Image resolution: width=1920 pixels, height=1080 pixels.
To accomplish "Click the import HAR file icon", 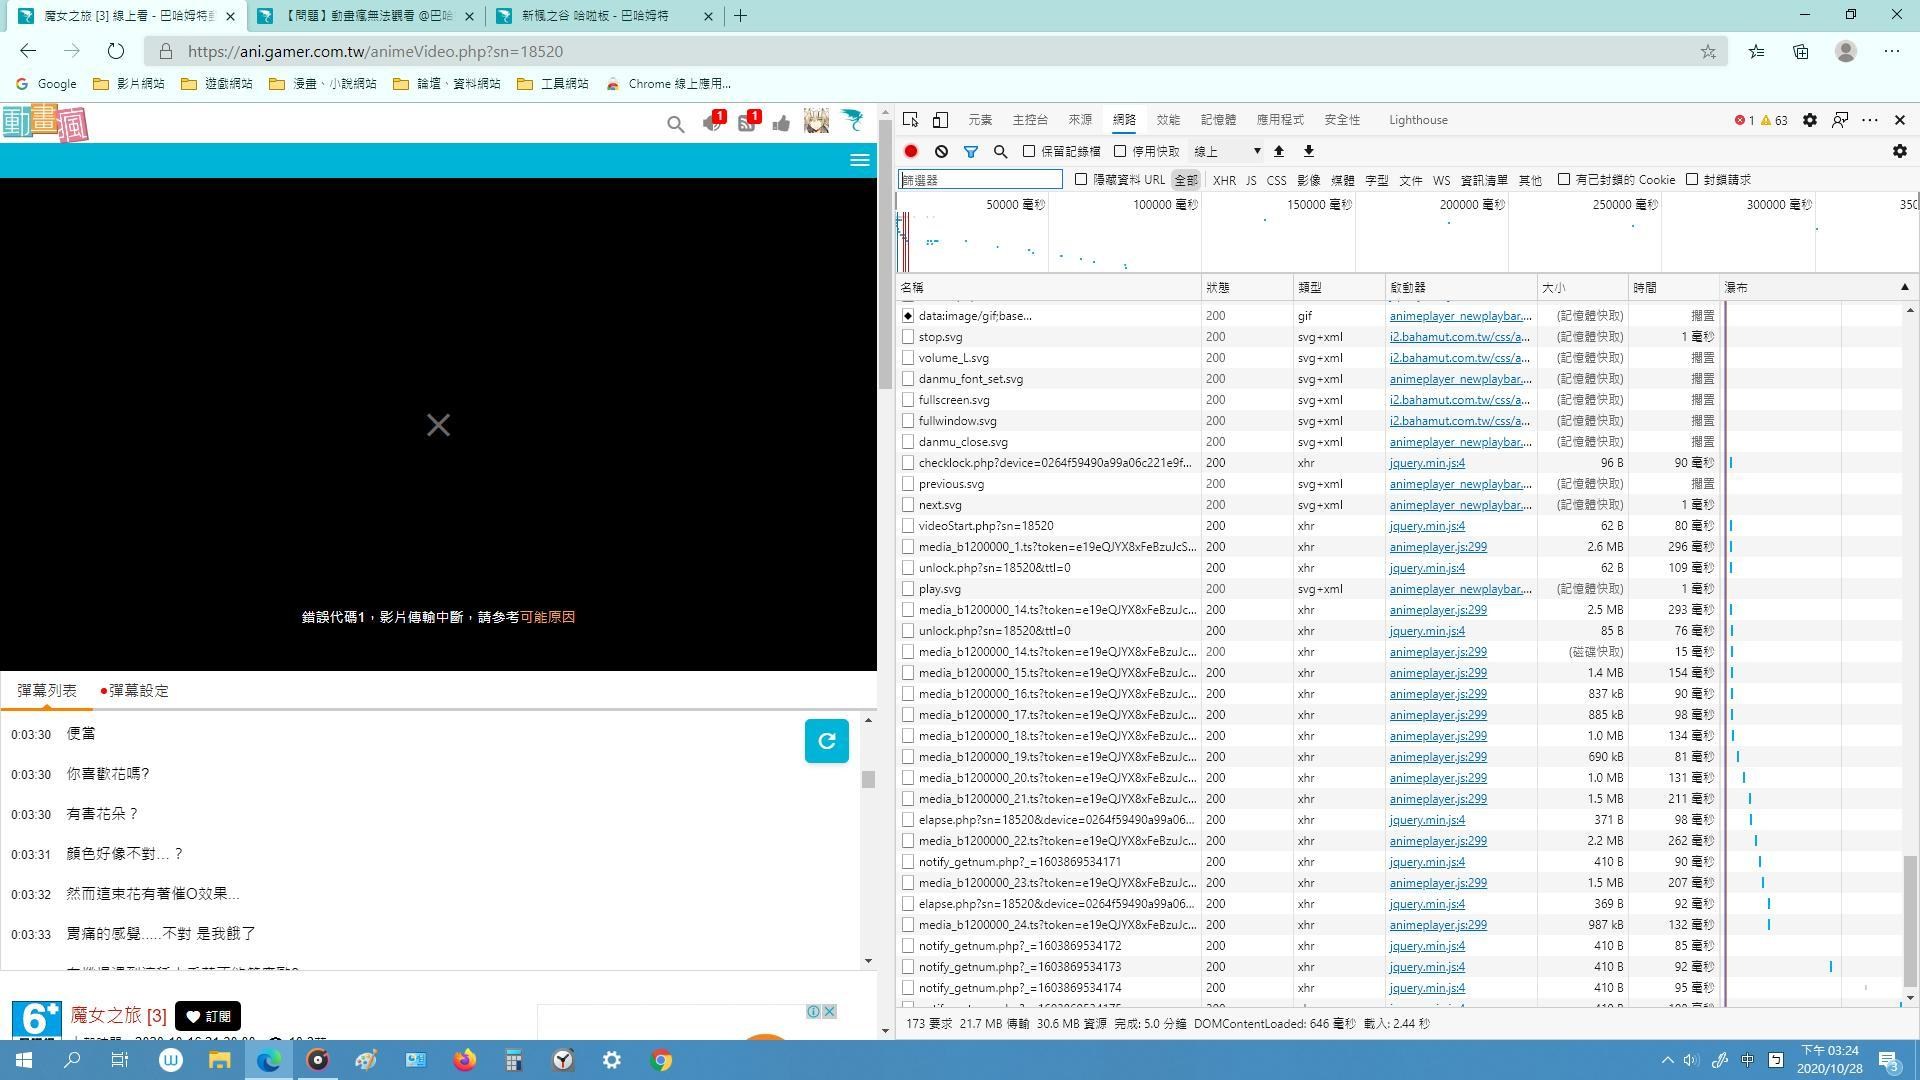I will coord(1279,150).
